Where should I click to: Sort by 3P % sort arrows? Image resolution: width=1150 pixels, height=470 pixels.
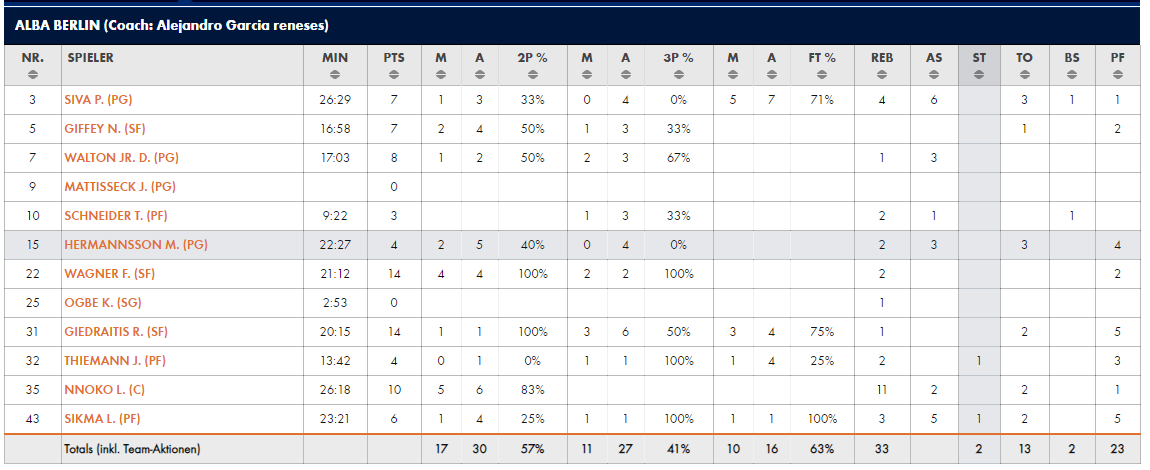point(678,75)
